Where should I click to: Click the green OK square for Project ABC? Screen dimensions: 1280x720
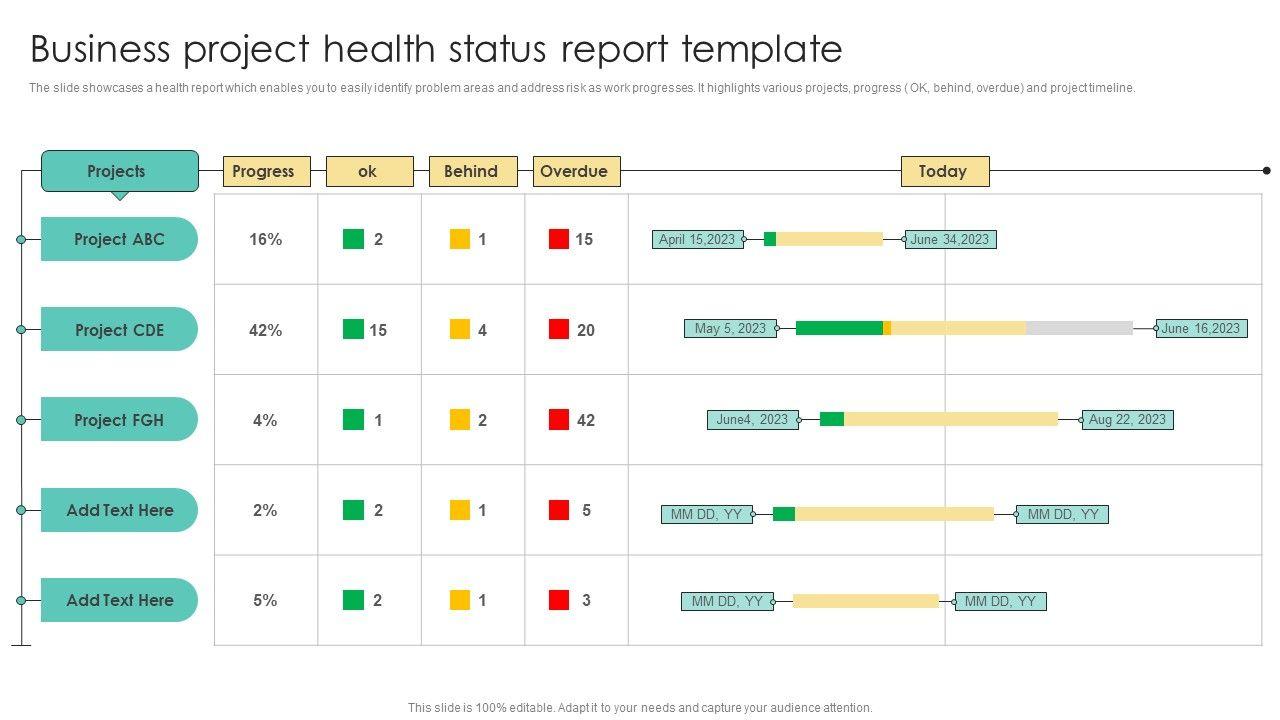point(353,239)
